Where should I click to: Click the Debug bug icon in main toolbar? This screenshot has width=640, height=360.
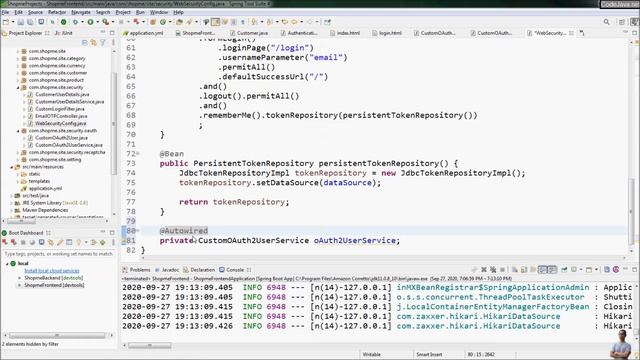click(x=75, y=22)
